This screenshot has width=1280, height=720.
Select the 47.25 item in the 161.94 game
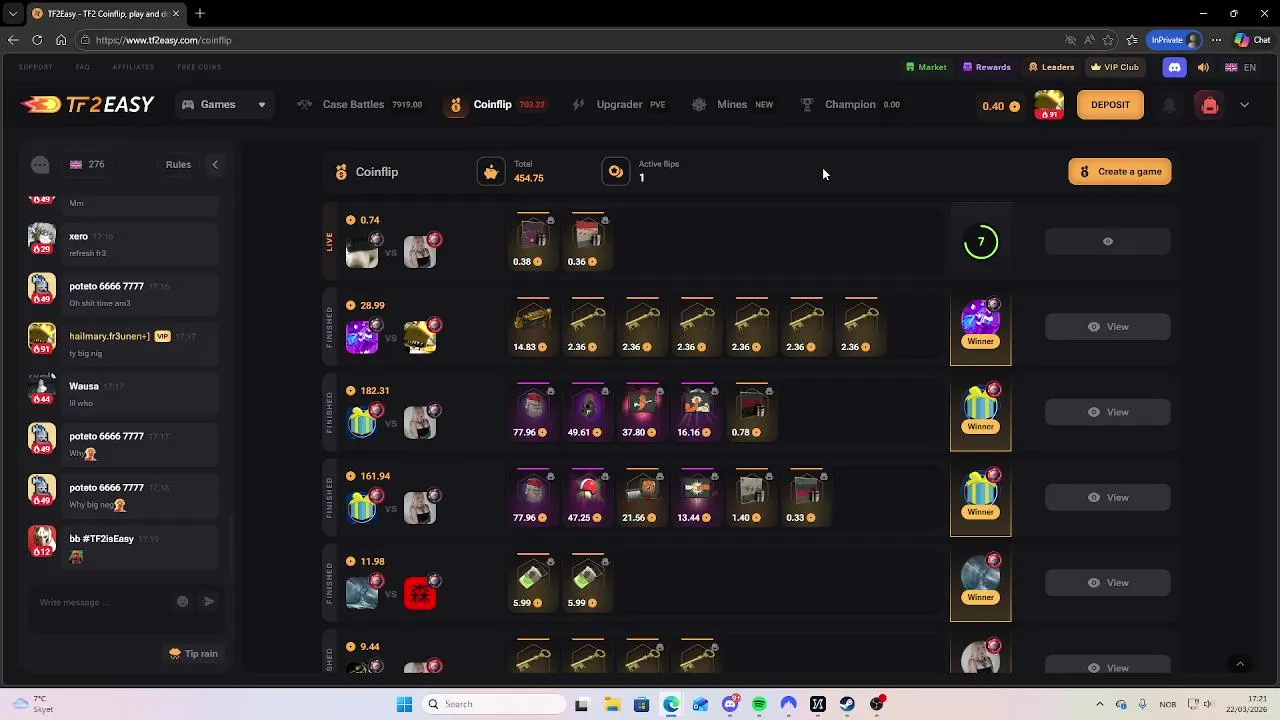coord(586,496)
